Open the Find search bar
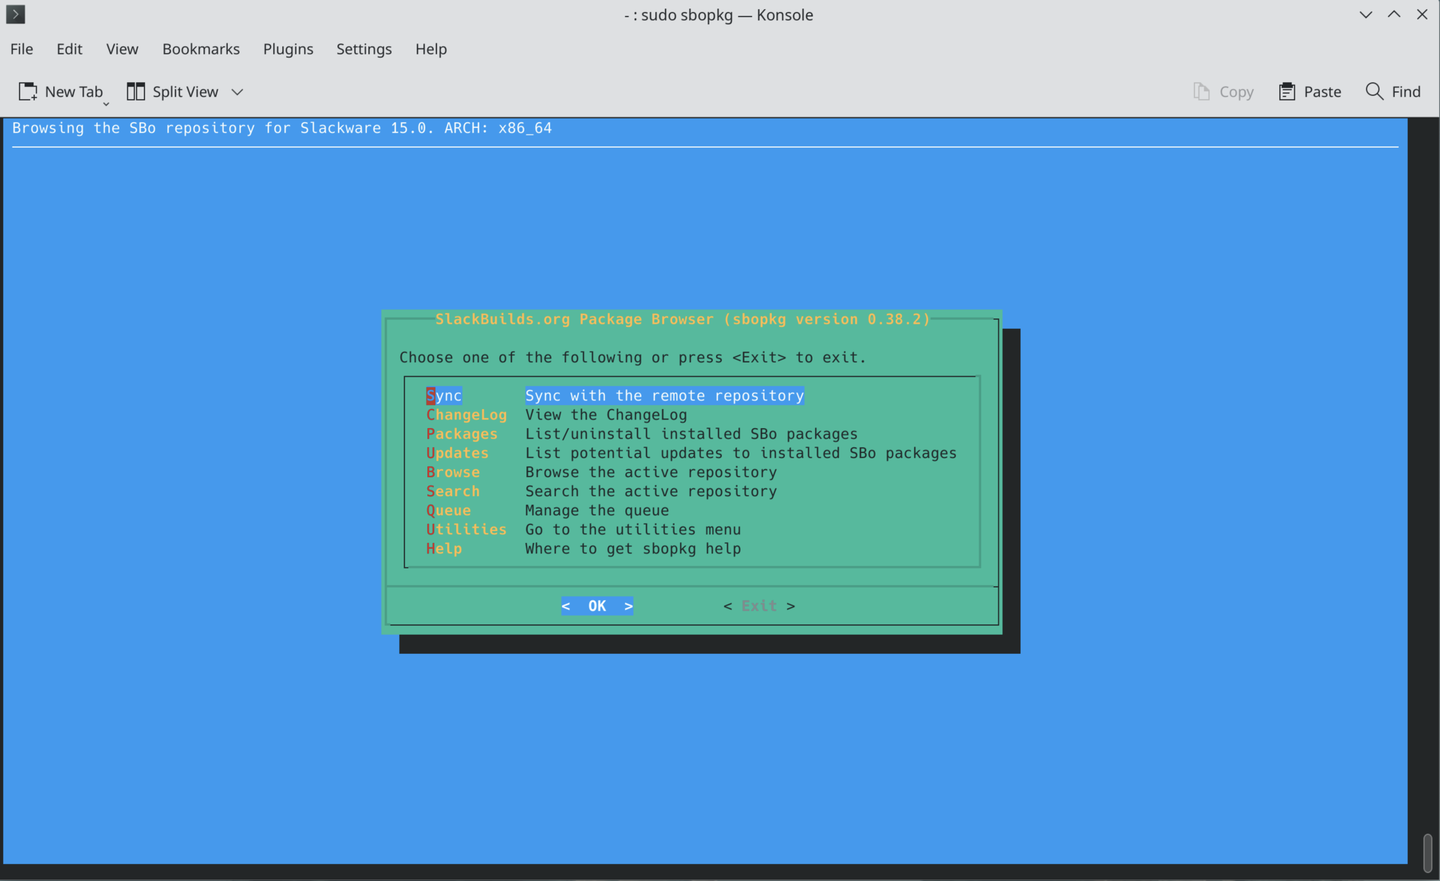This screenshot has width=1440, height=881. point(1393,91)
